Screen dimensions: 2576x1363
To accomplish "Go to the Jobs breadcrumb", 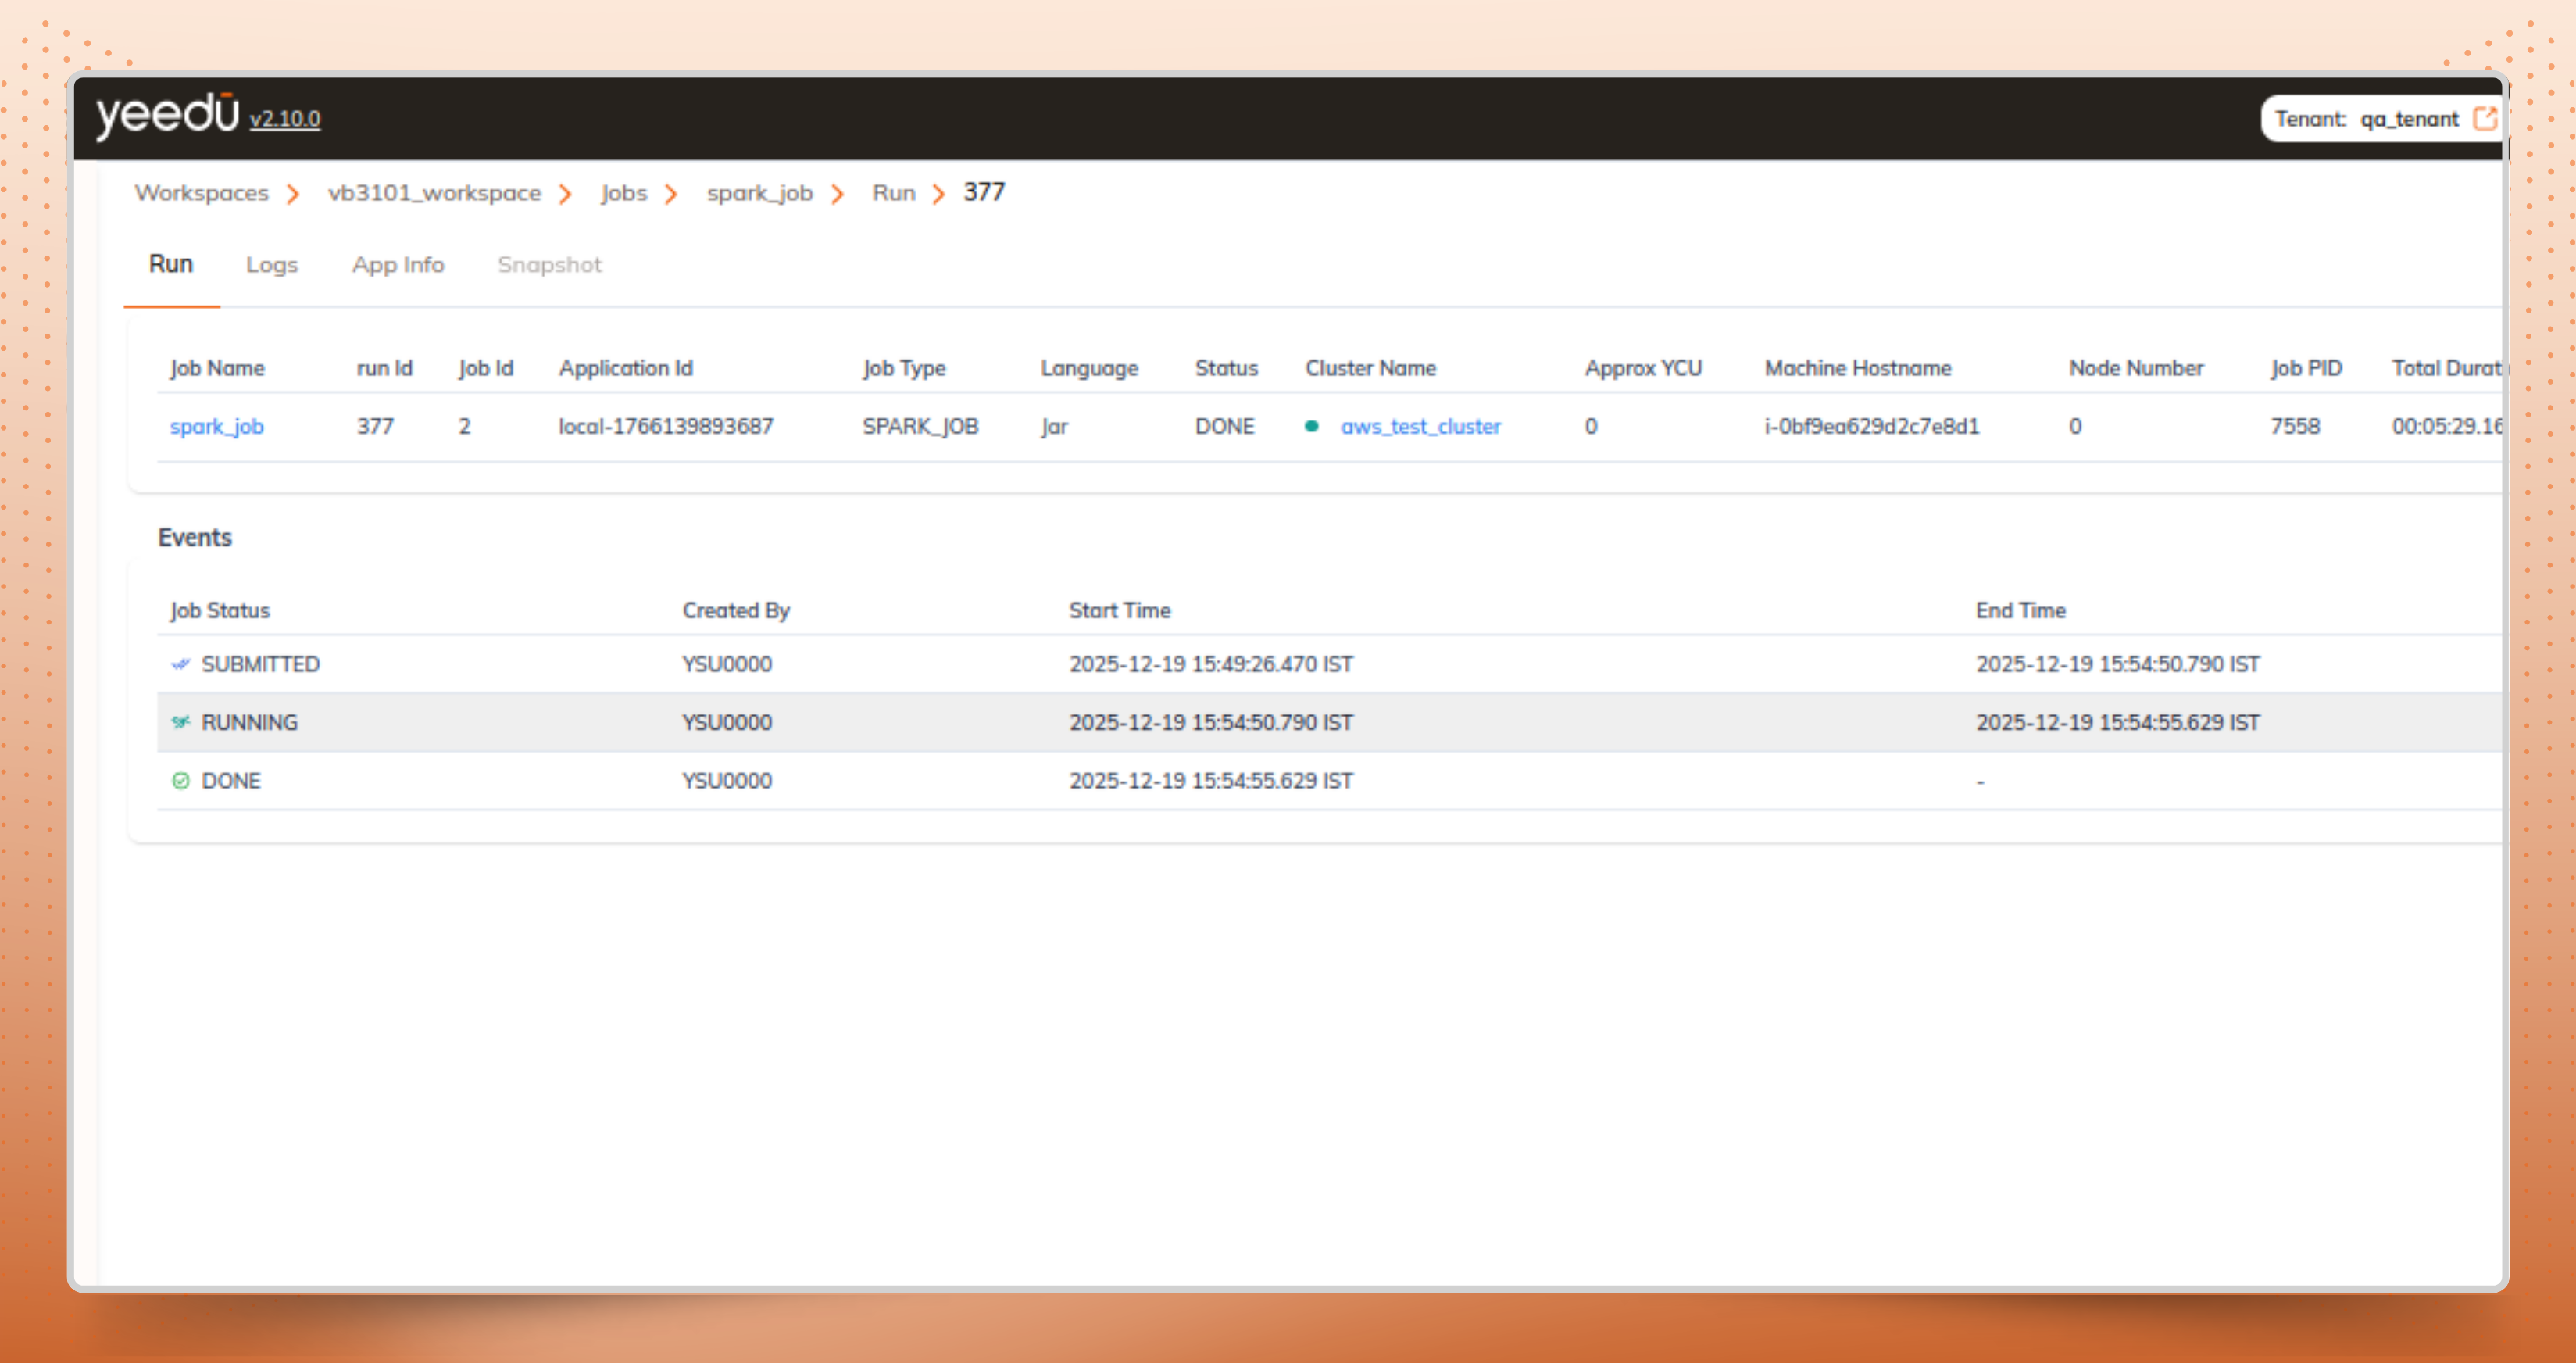I will point(624,193).
